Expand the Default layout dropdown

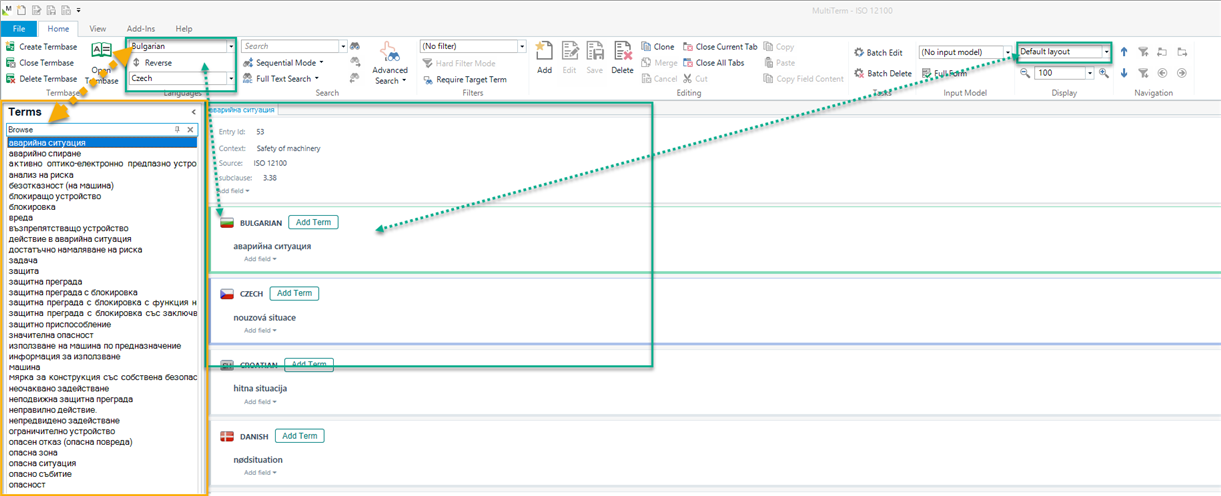tap(1106, 52)
